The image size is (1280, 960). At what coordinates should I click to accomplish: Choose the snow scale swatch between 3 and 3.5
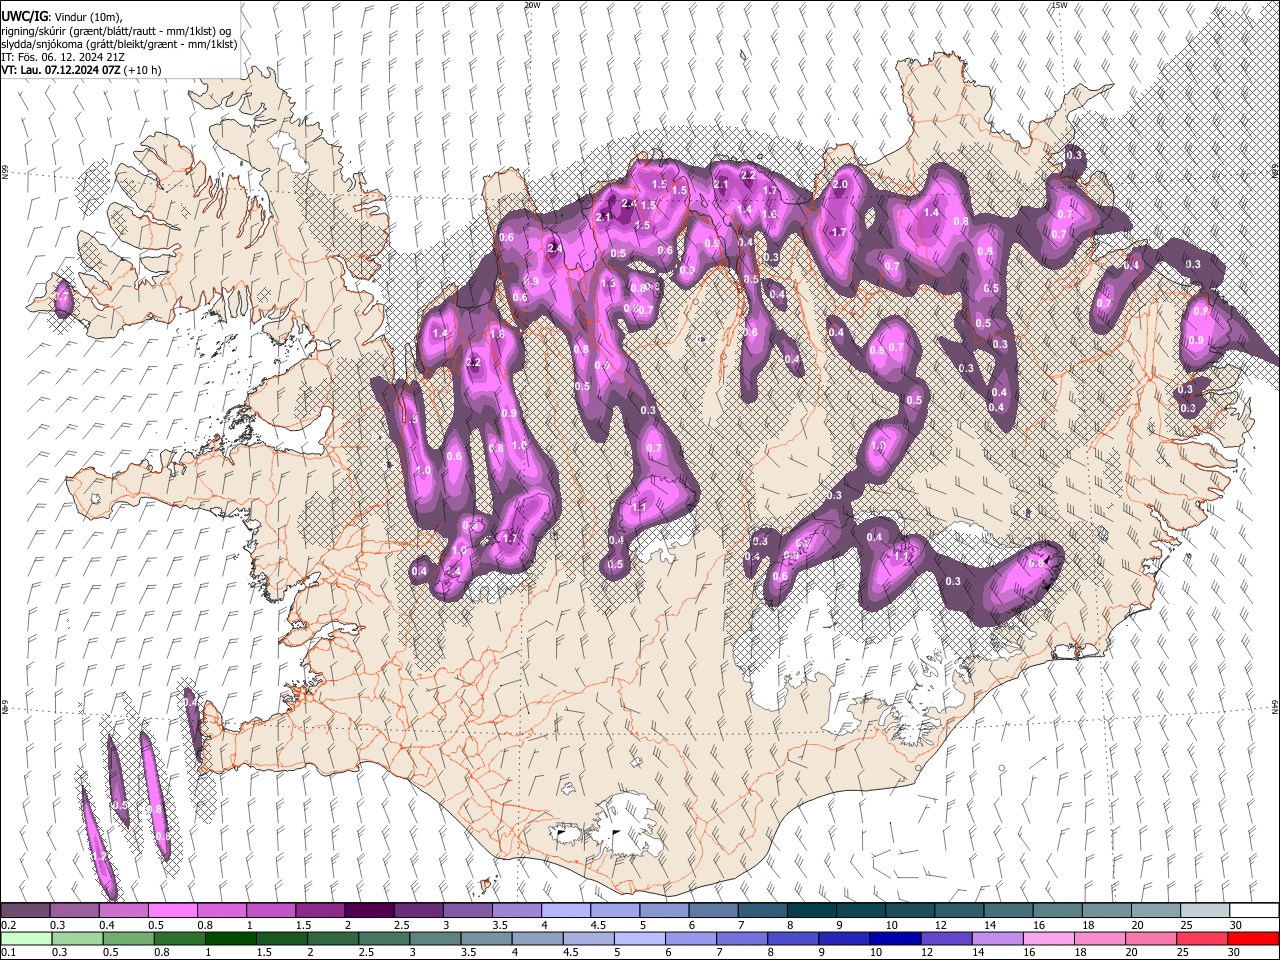click(x=467, y=911)
